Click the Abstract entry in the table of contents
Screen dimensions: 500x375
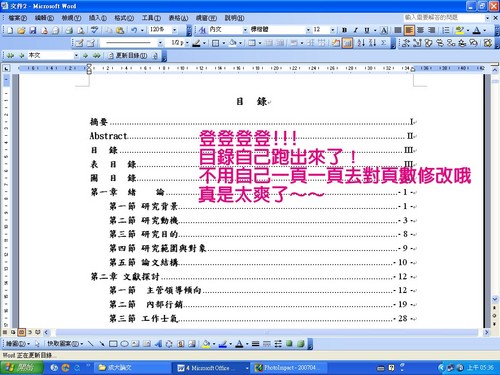click(x=253, y=136)
